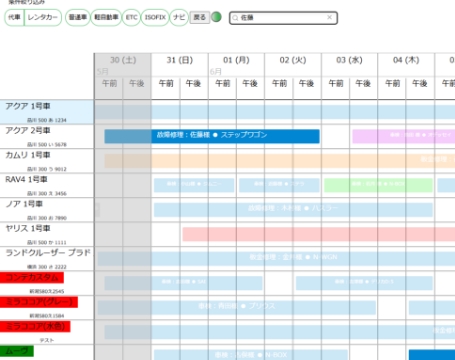Viewport: 455px width, 360px height.
Task: Toggle the 軽自動車 filter chip
Action: coord(106,17)
